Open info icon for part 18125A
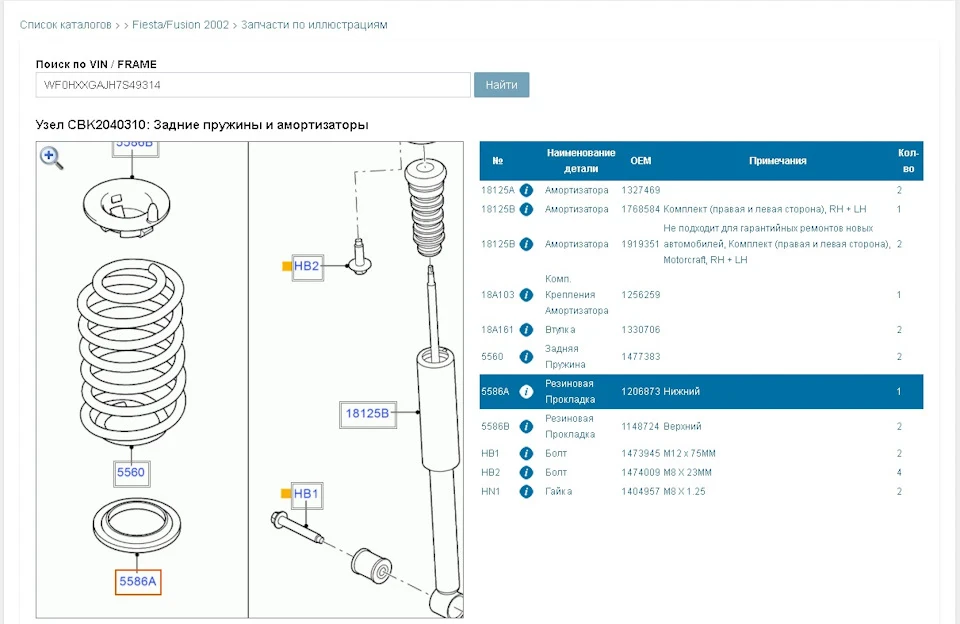The width and height of the screenshot is (960, 624). 526,190
